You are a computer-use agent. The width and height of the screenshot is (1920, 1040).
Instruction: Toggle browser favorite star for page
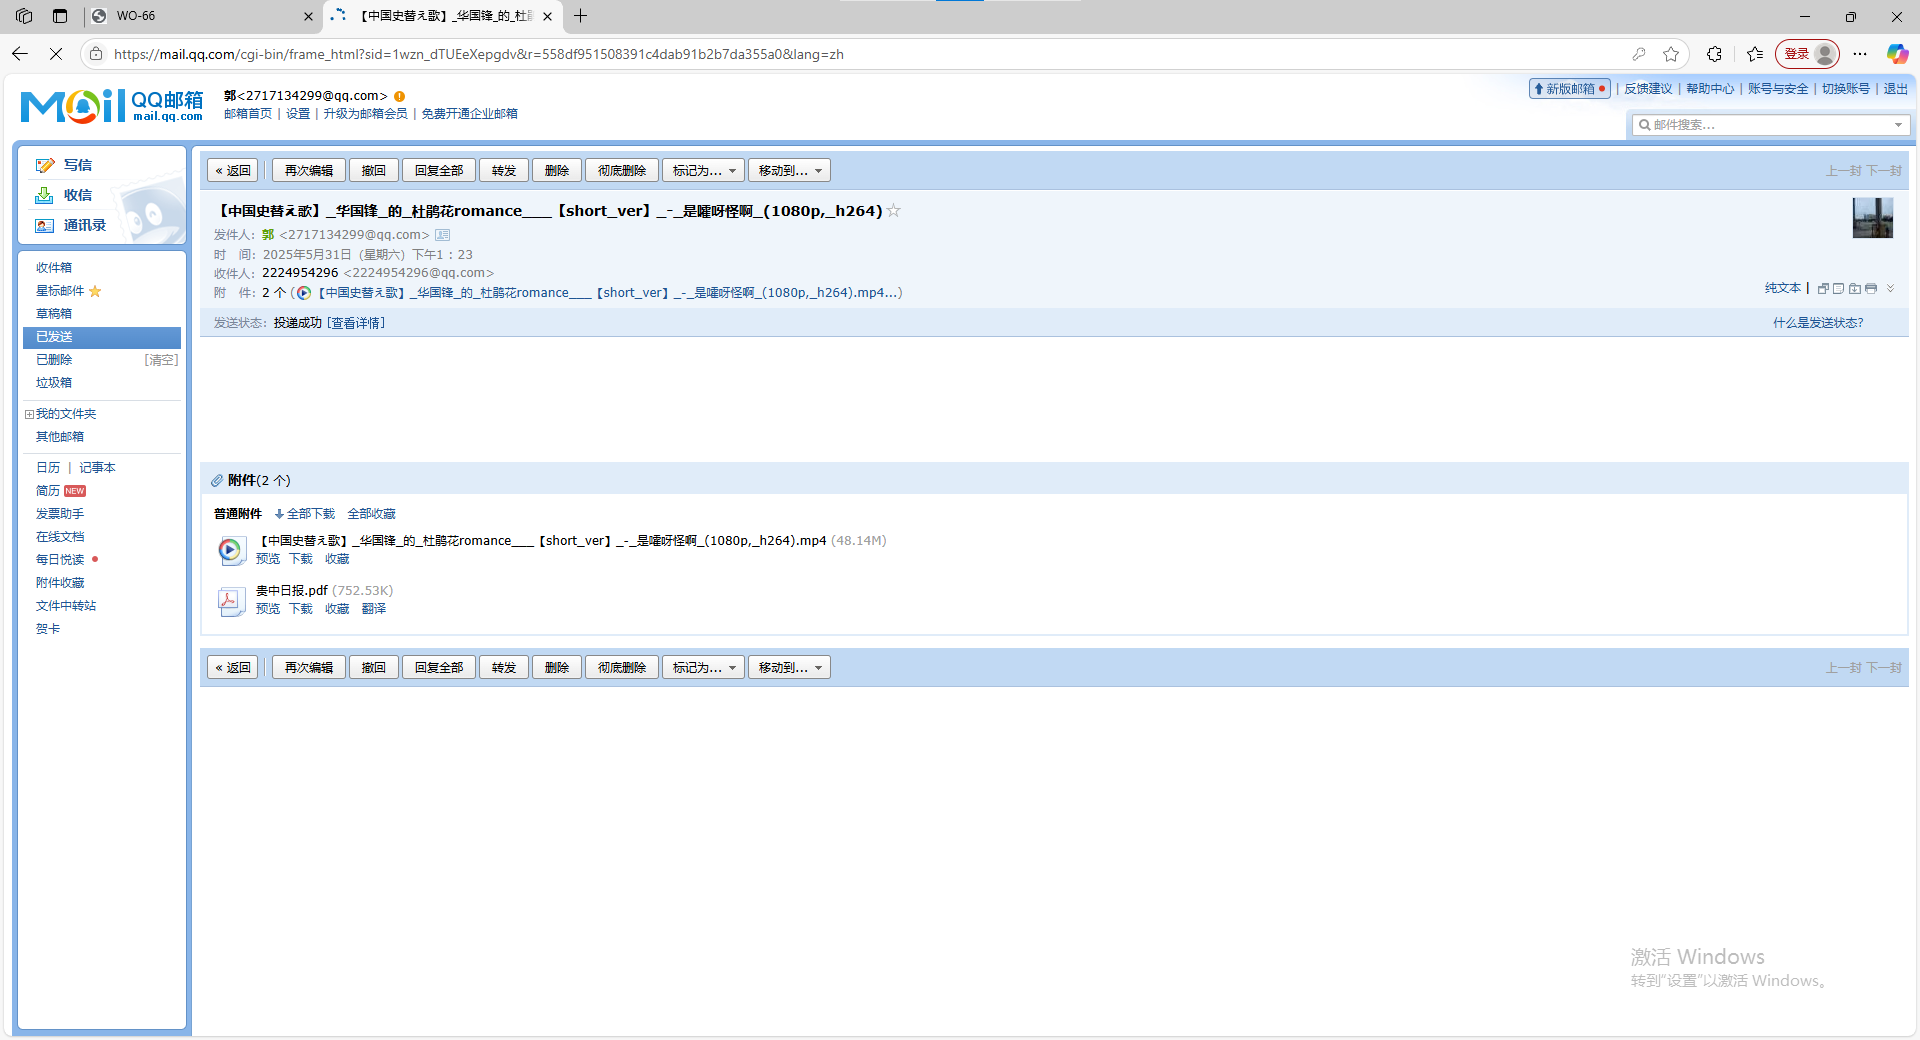[x=1671, y=54]
